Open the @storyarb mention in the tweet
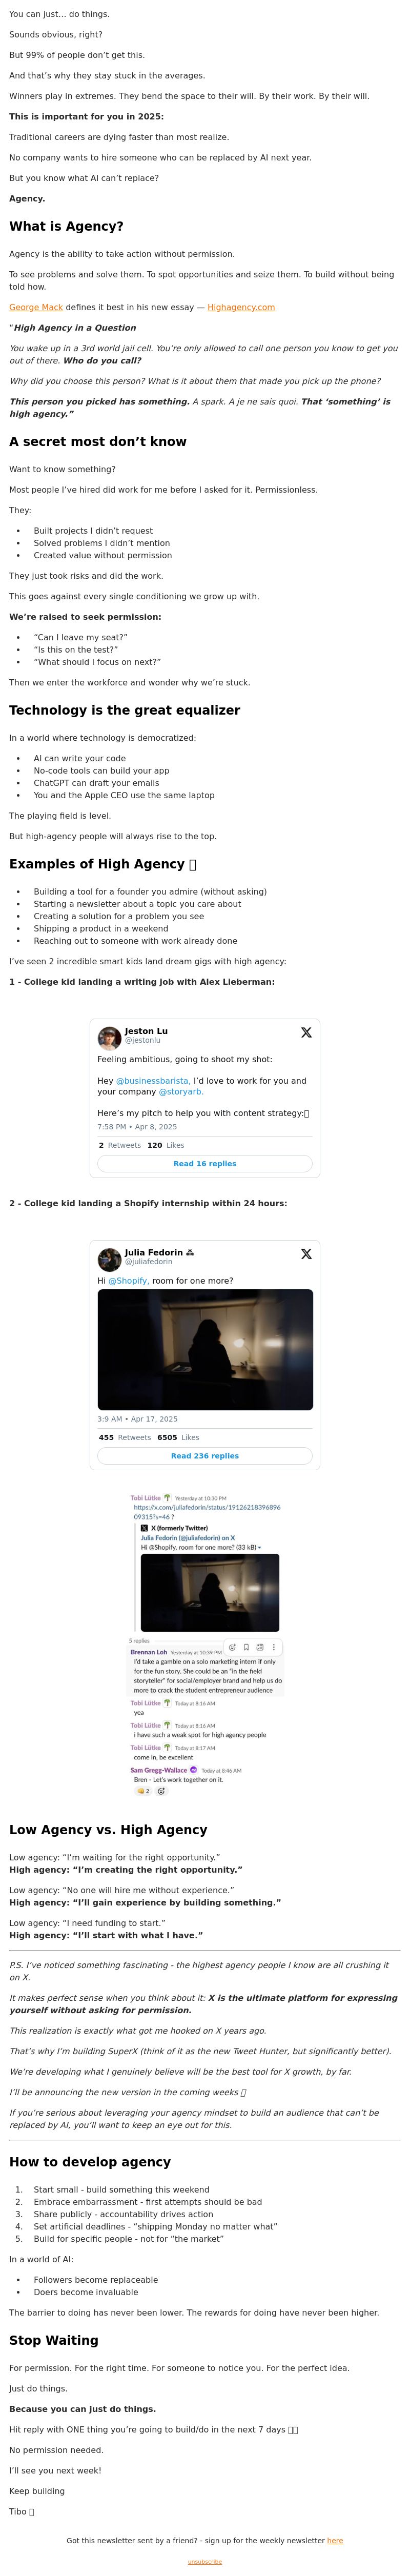 coord(181,1092)
